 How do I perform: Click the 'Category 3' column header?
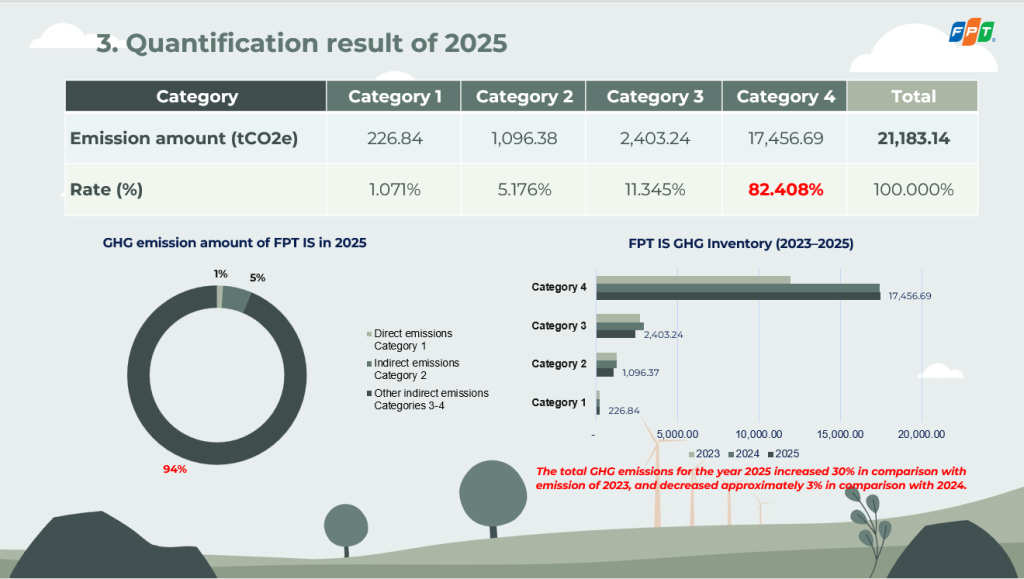(654, 96)
